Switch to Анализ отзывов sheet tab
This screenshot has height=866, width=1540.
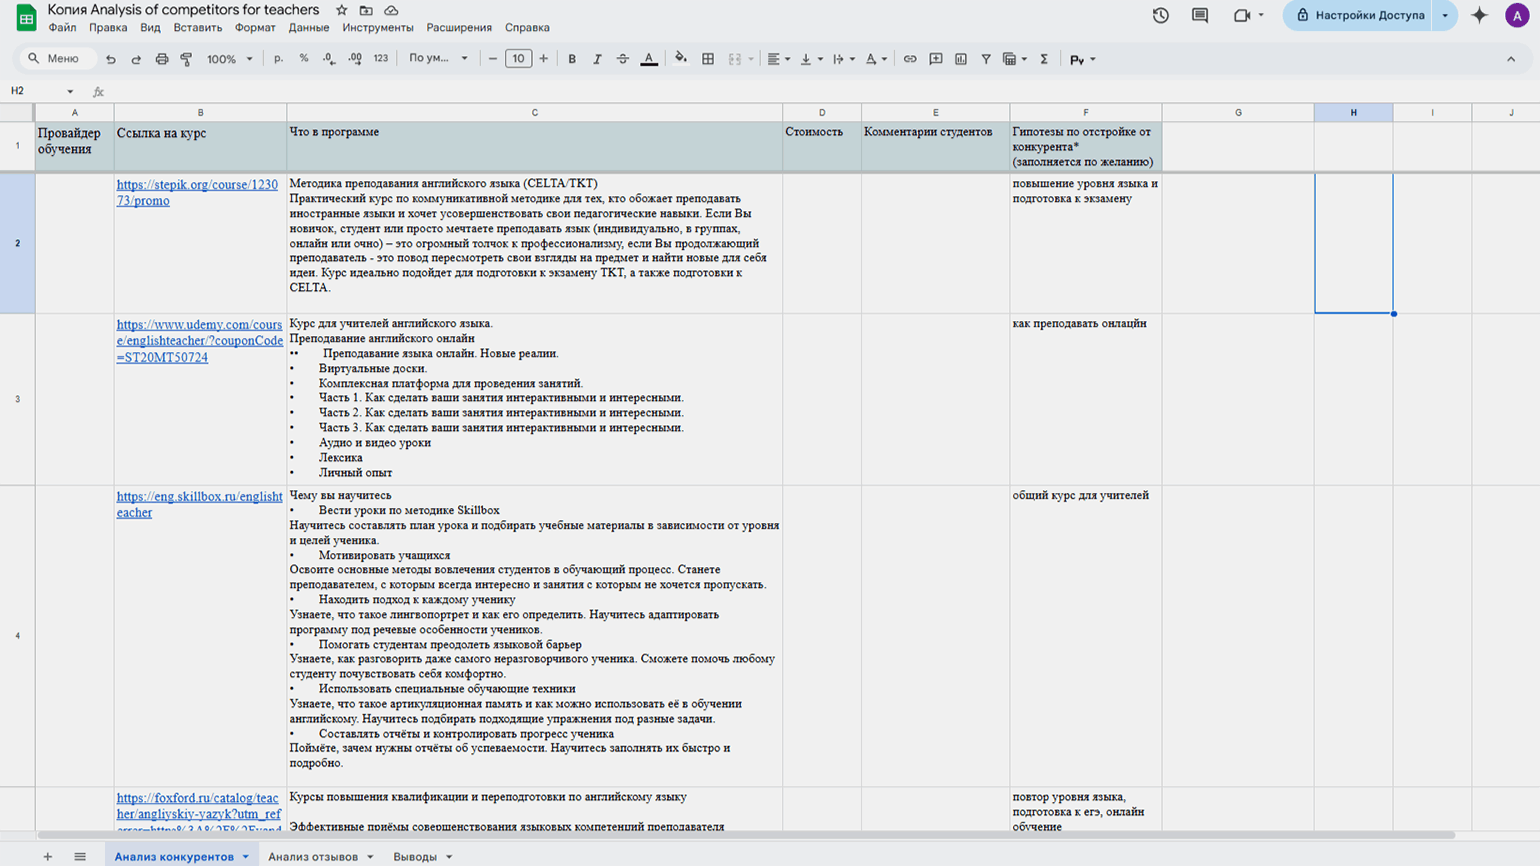tap(319, 856)
